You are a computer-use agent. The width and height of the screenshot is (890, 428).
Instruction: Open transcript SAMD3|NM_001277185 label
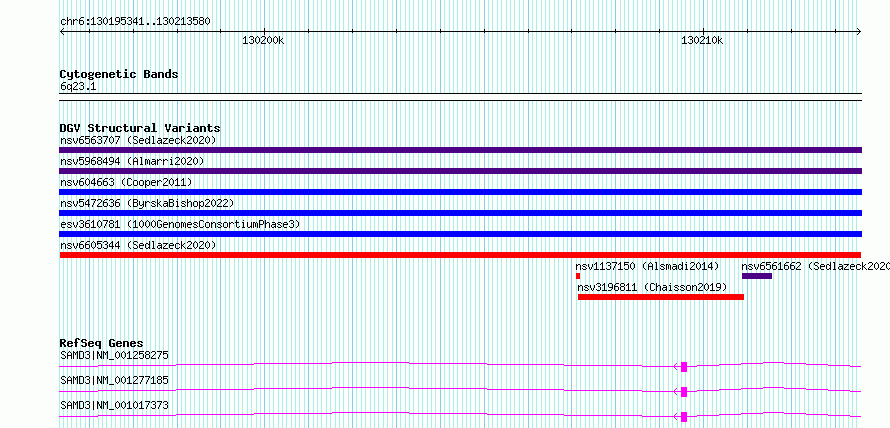click(x=114, y=380)
